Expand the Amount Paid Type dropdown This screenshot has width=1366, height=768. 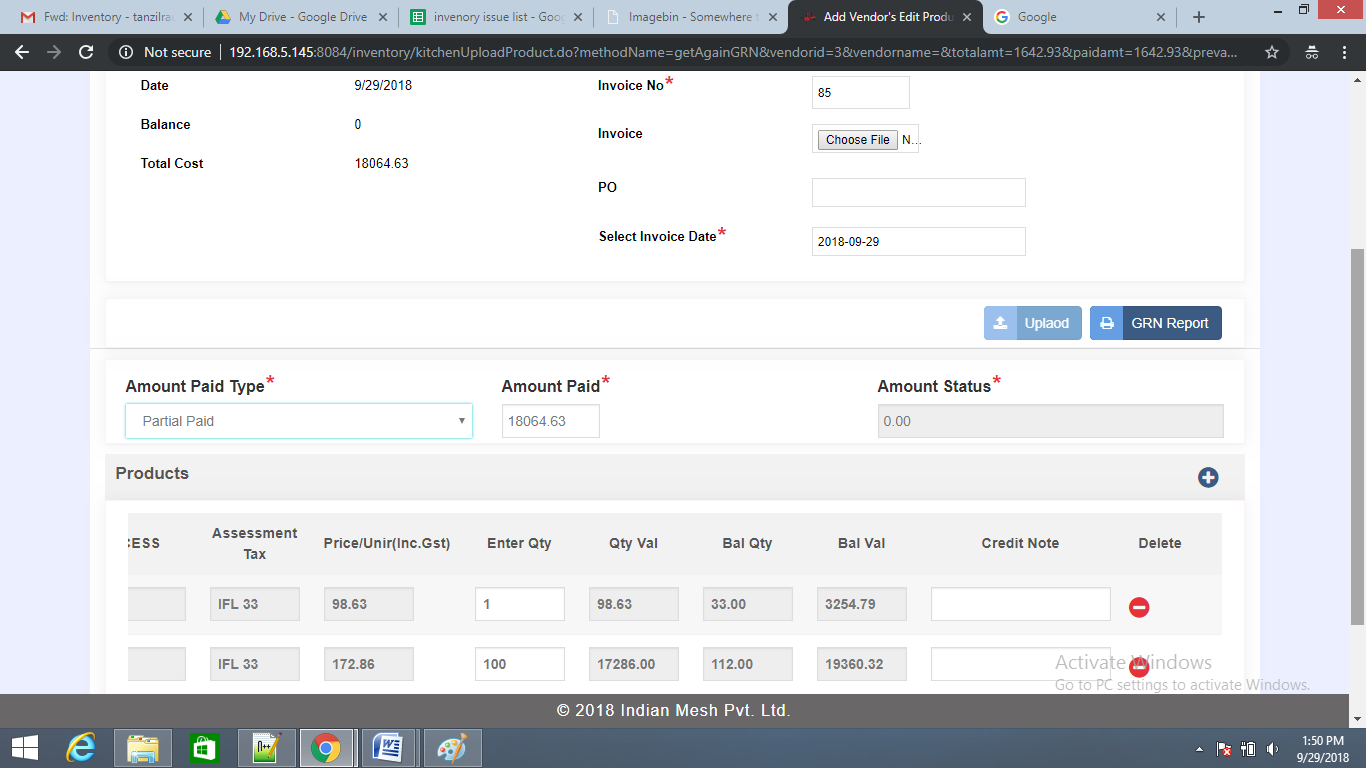[299, 421]
